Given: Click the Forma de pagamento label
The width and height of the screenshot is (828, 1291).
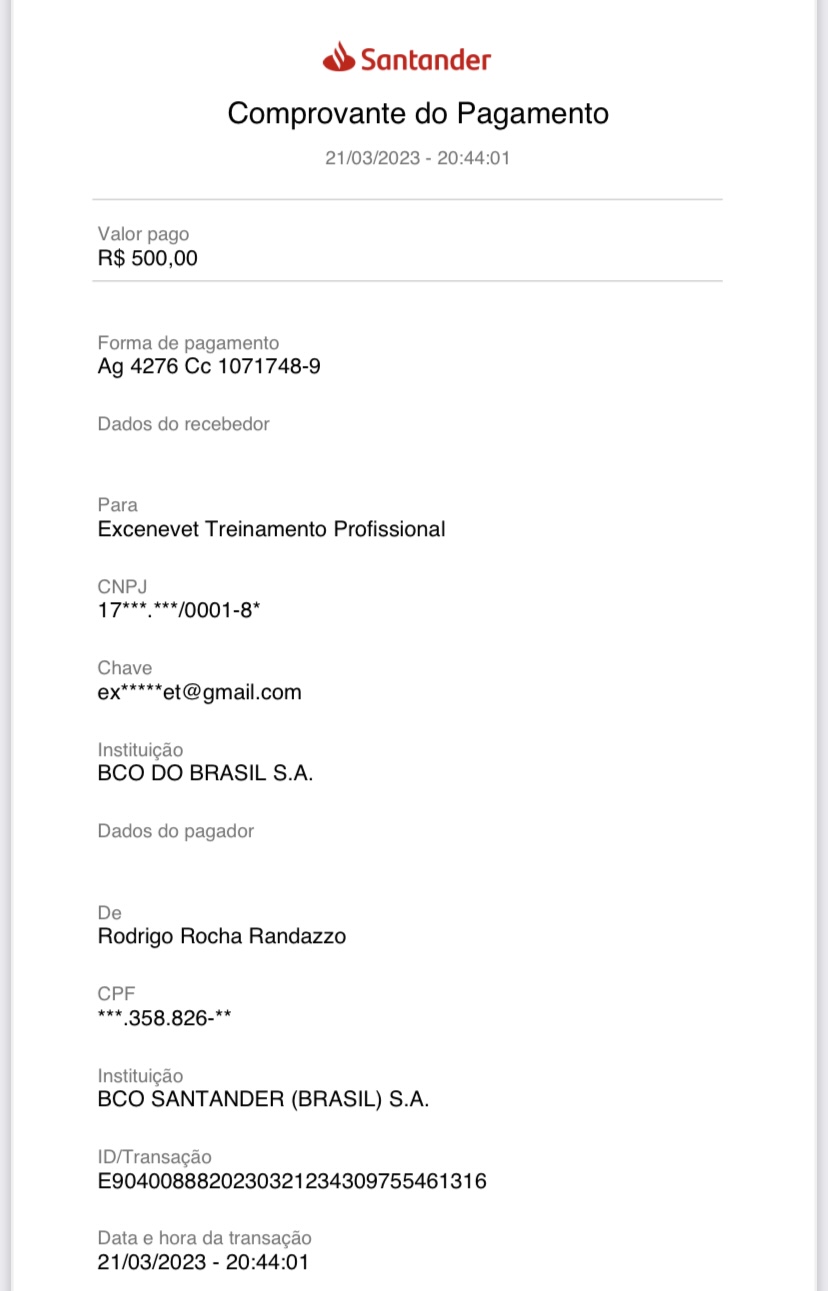Looking at the screenshot, I should (188, 343).
